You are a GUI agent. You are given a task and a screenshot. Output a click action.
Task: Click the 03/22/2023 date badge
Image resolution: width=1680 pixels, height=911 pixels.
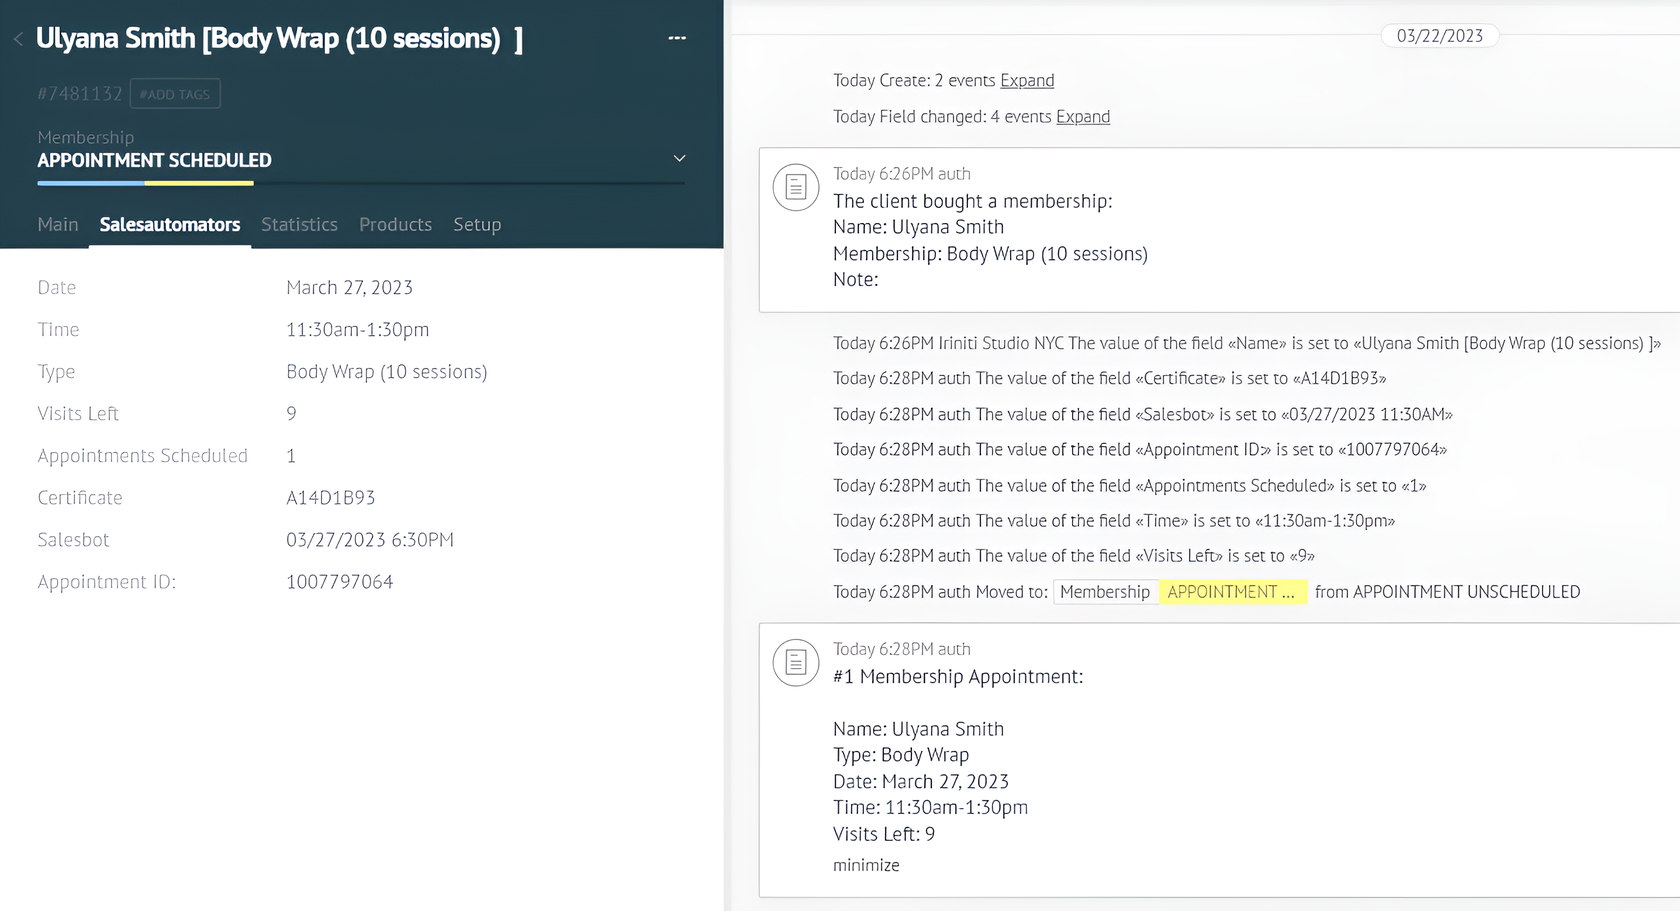click(x=1439, y=36)
